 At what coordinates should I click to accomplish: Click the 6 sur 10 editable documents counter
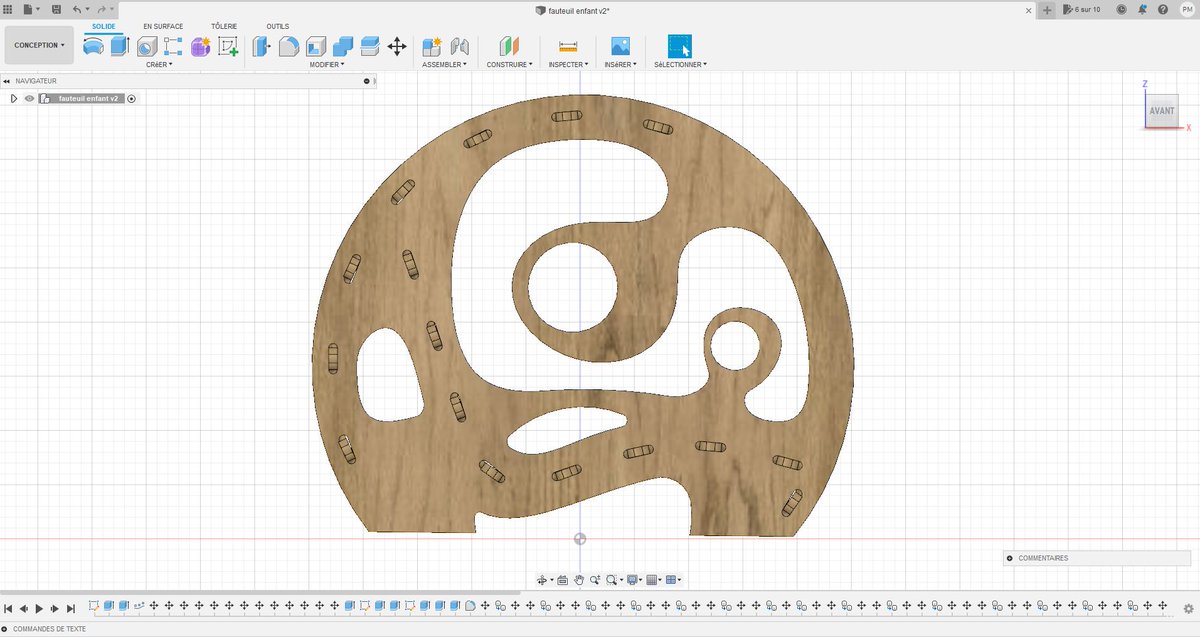pyautogui.click(x=1083, y=9)
